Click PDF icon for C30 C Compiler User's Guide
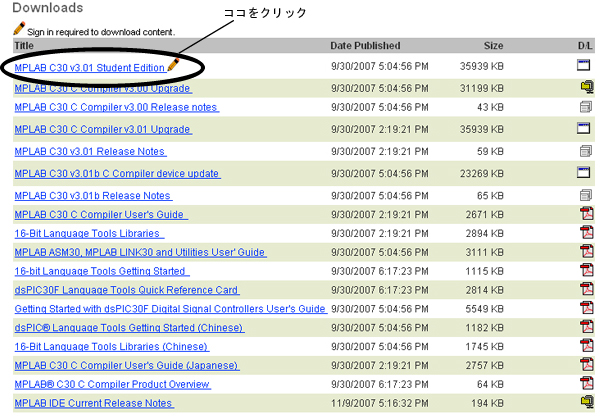This screenshot has width=604, height=419. (587, 213)
